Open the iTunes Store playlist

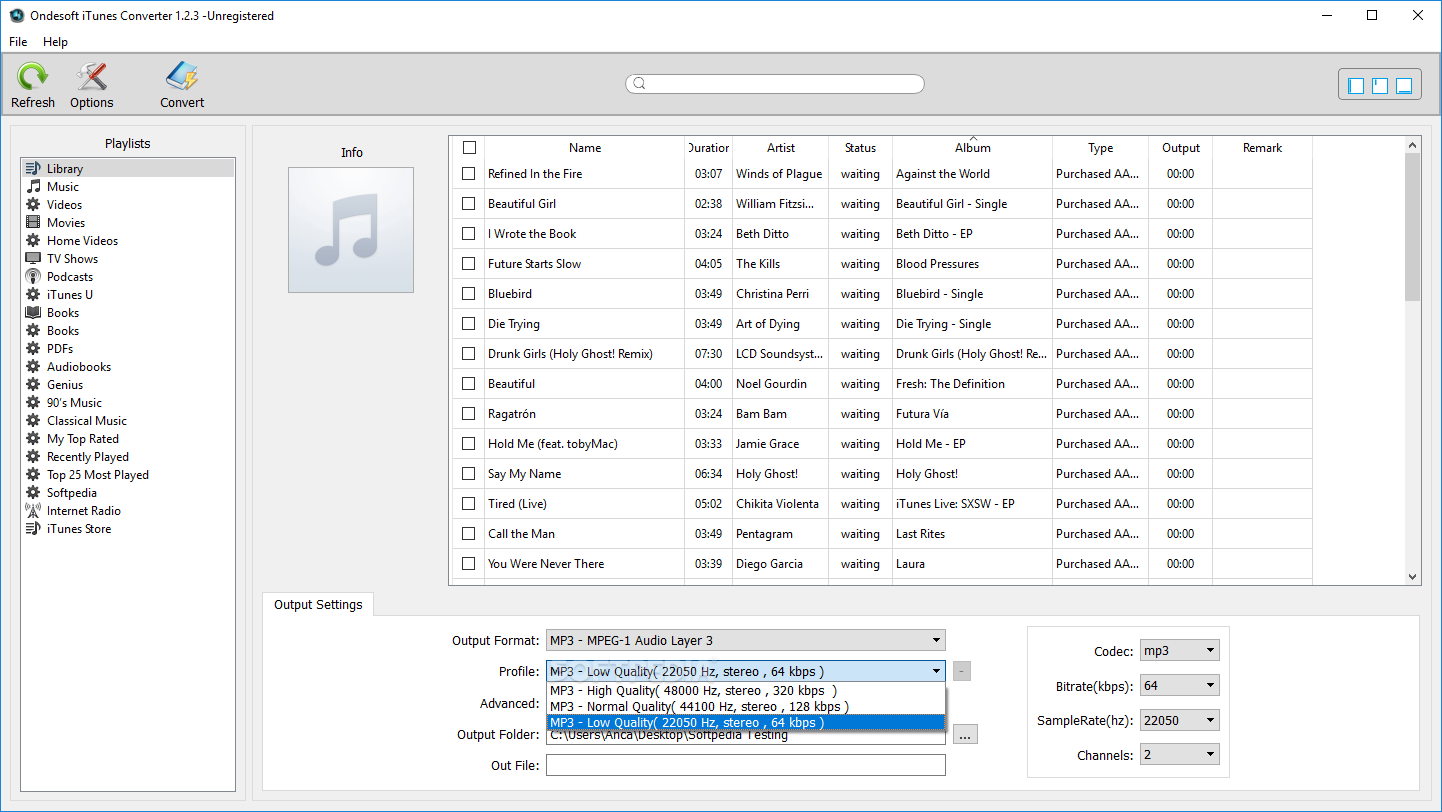(x=128, y=529)
